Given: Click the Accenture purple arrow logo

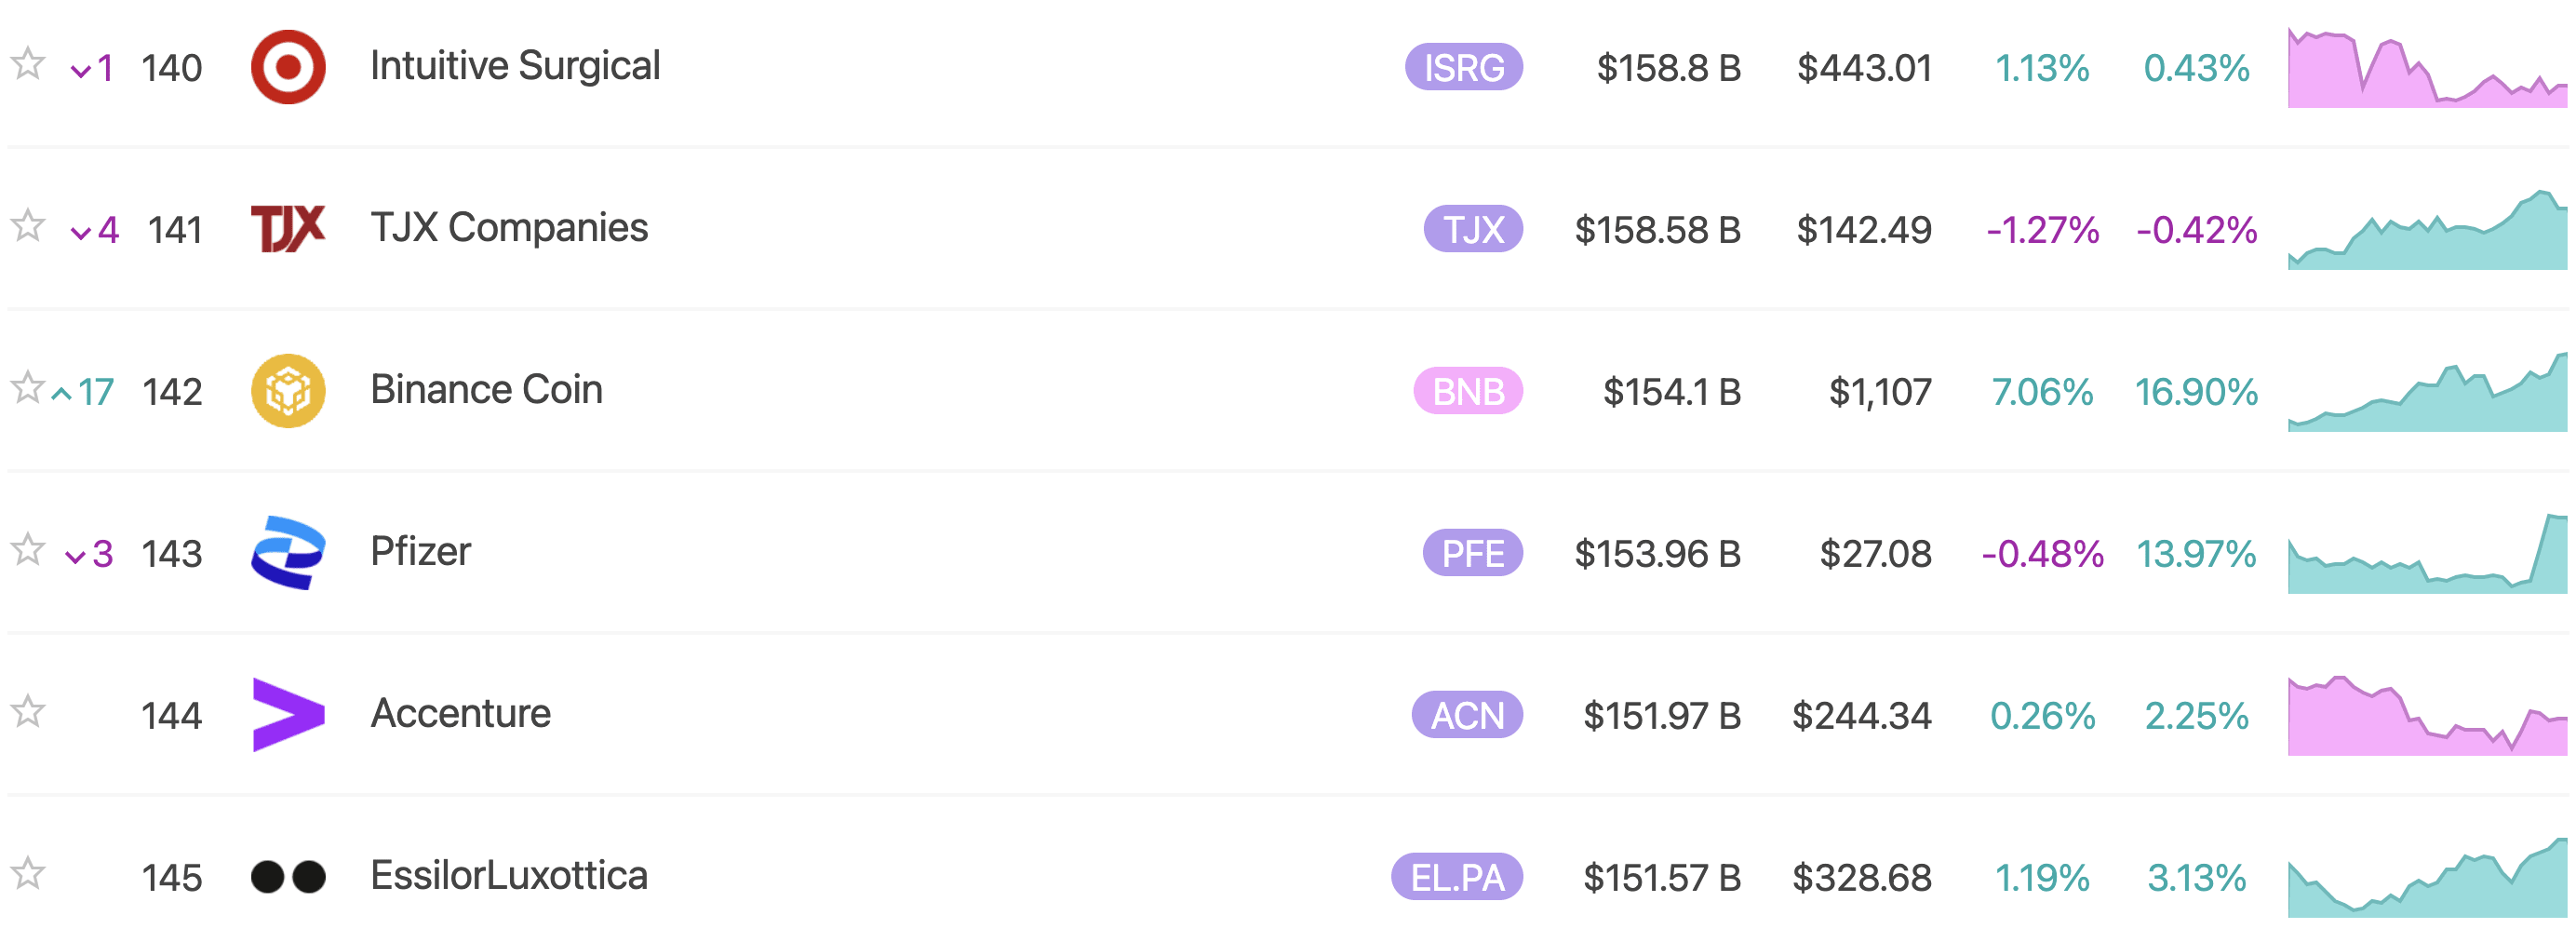Looking at the screenshot, I should 288,715.
